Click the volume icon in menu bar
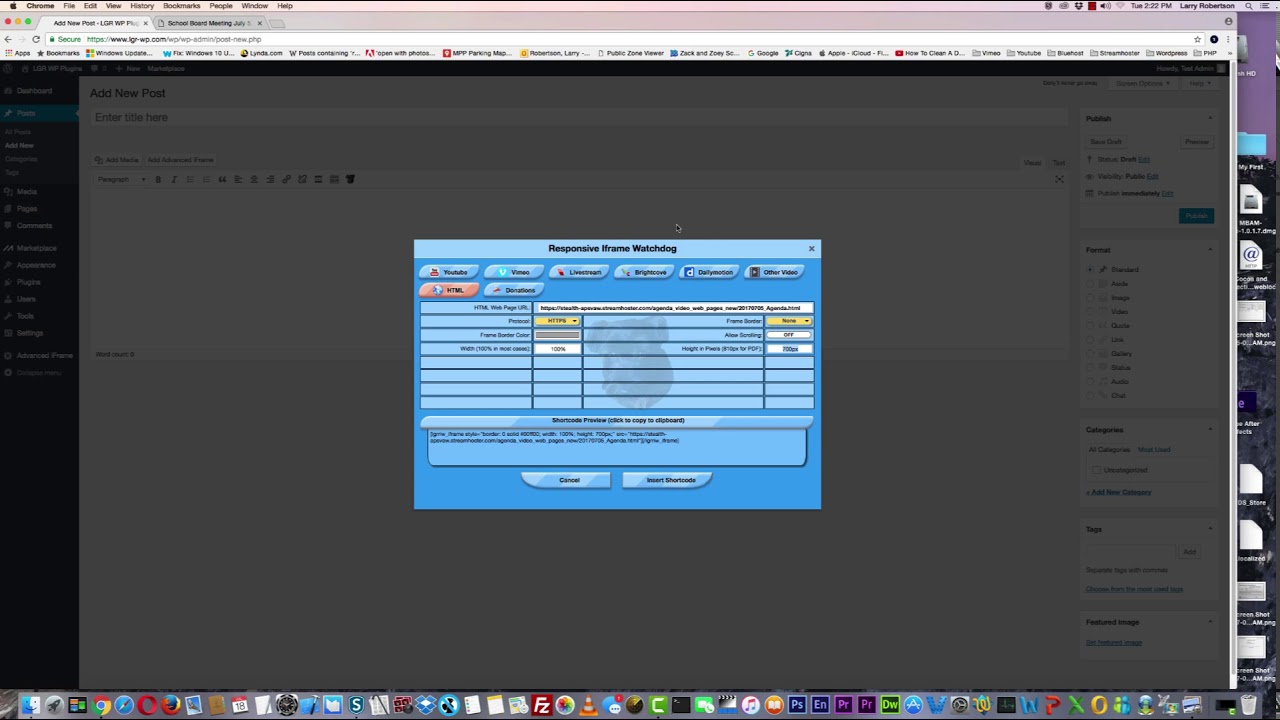 tap(1105, 6)
